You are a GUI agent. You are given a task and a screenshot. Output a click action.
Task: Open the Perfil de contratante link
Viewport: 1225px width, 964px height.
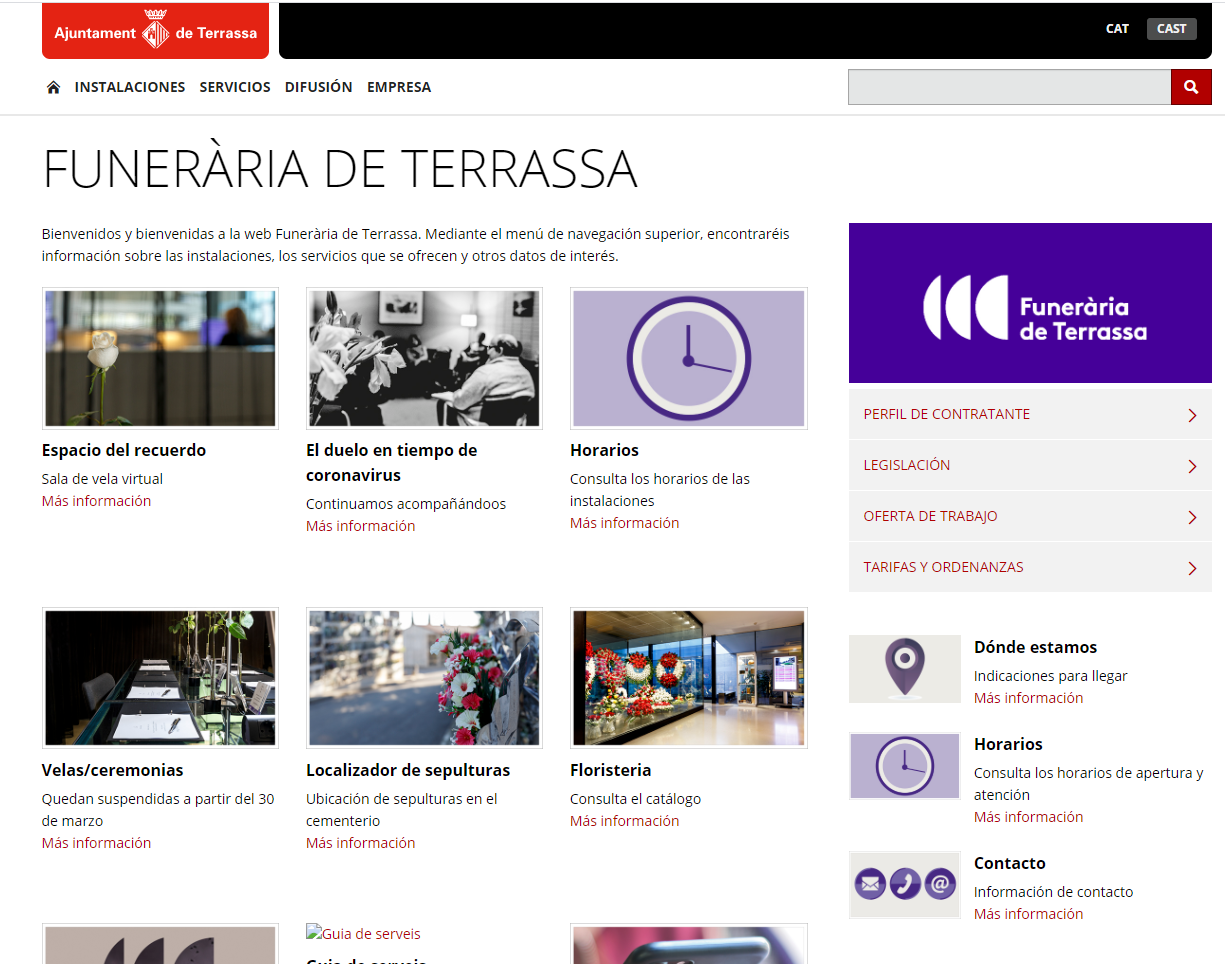946,414
